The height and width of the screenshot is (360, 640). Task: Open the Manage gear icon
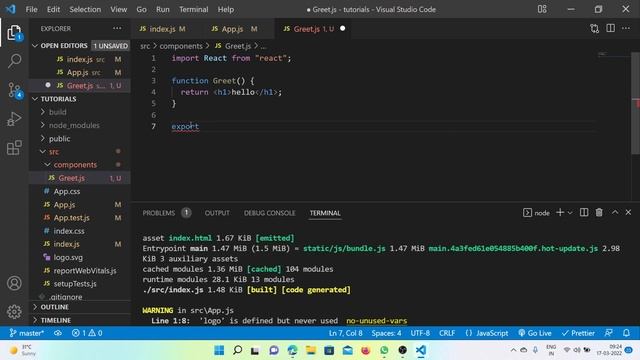(x=14, y=311)
